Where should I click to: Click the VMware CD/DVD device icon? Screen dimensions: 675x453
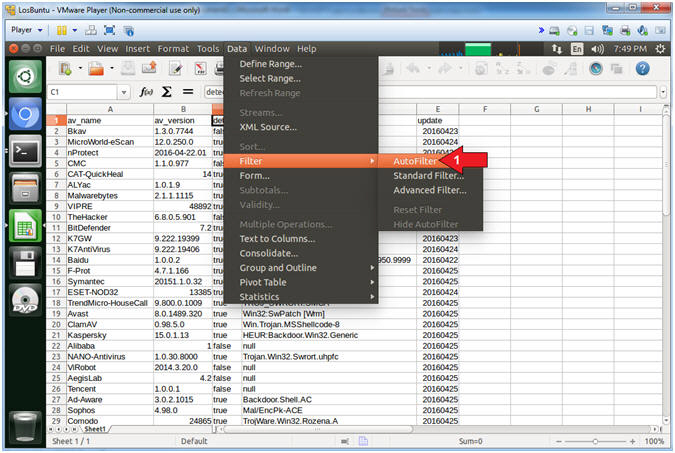572,31
